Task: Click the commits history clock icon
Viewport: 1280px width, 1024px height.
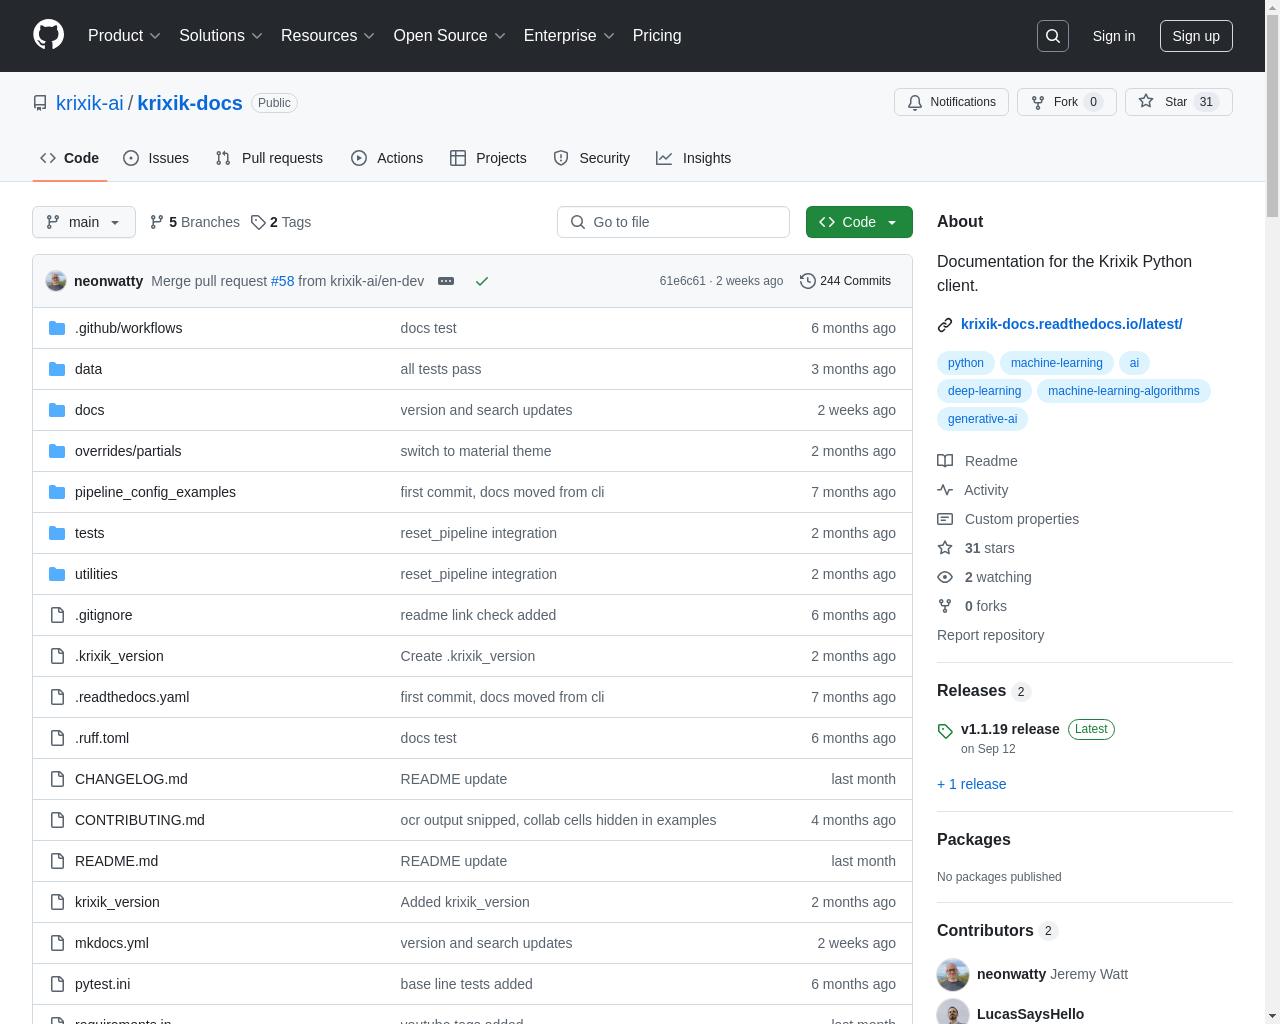Action: (x=808, y=281)
